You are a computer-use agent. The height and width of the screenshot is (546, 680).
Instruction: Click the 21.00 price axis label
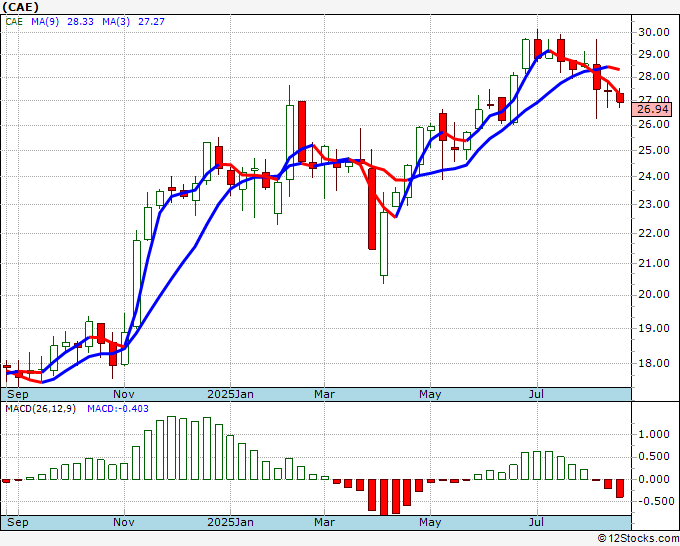654,263
